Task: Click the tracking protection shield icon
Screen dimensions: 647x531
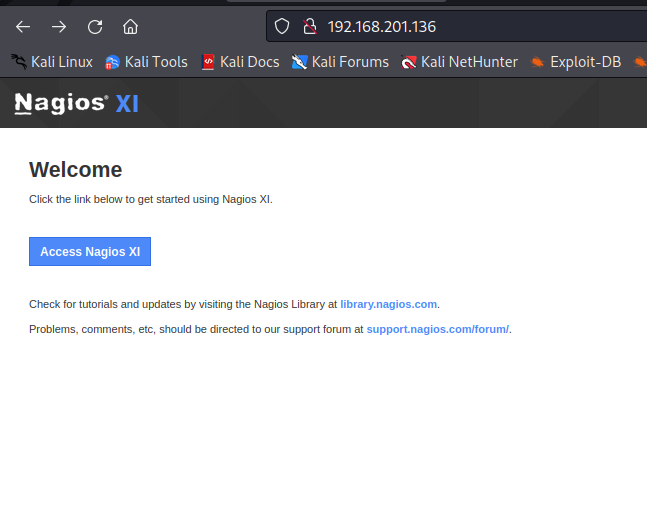Action: point(282,27)
